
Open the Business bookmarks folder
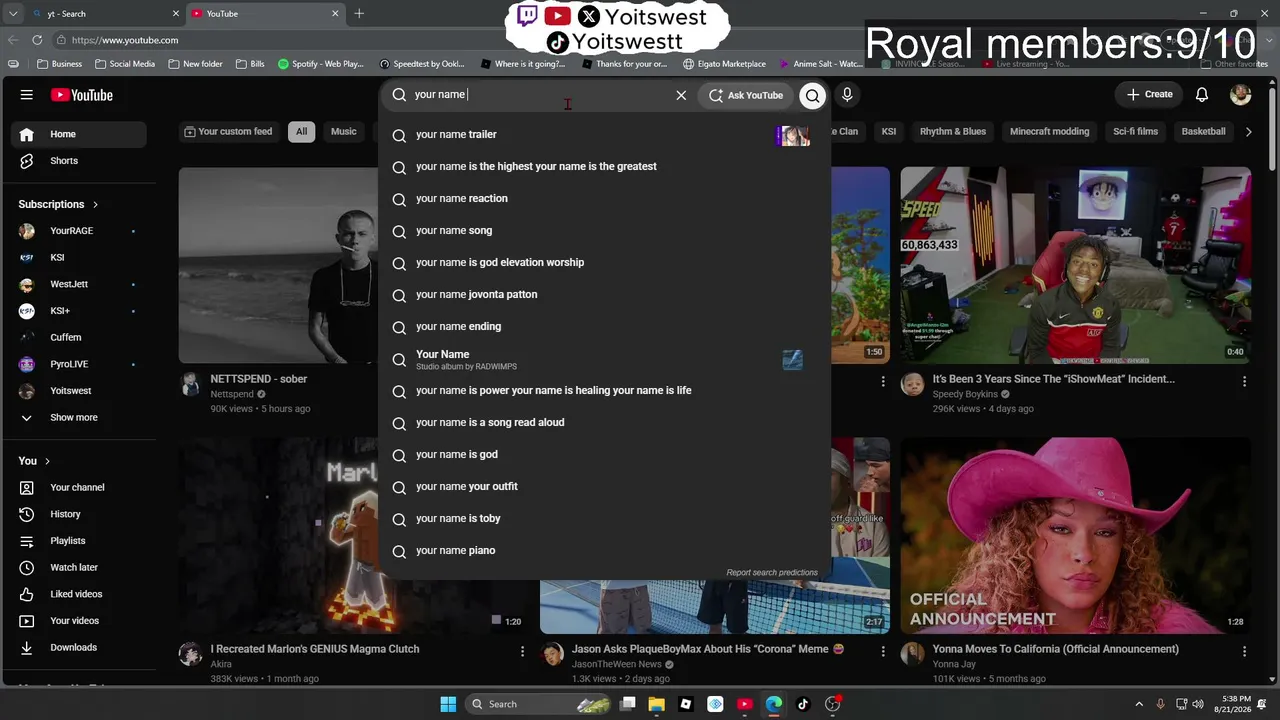(60, 64)
